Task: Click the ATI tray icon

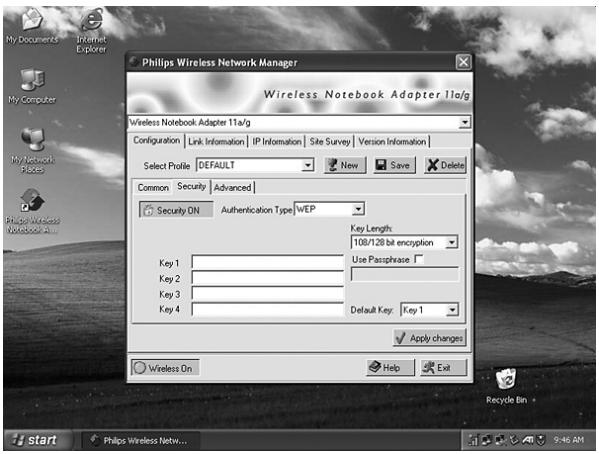Action: (x=528, y=440)
